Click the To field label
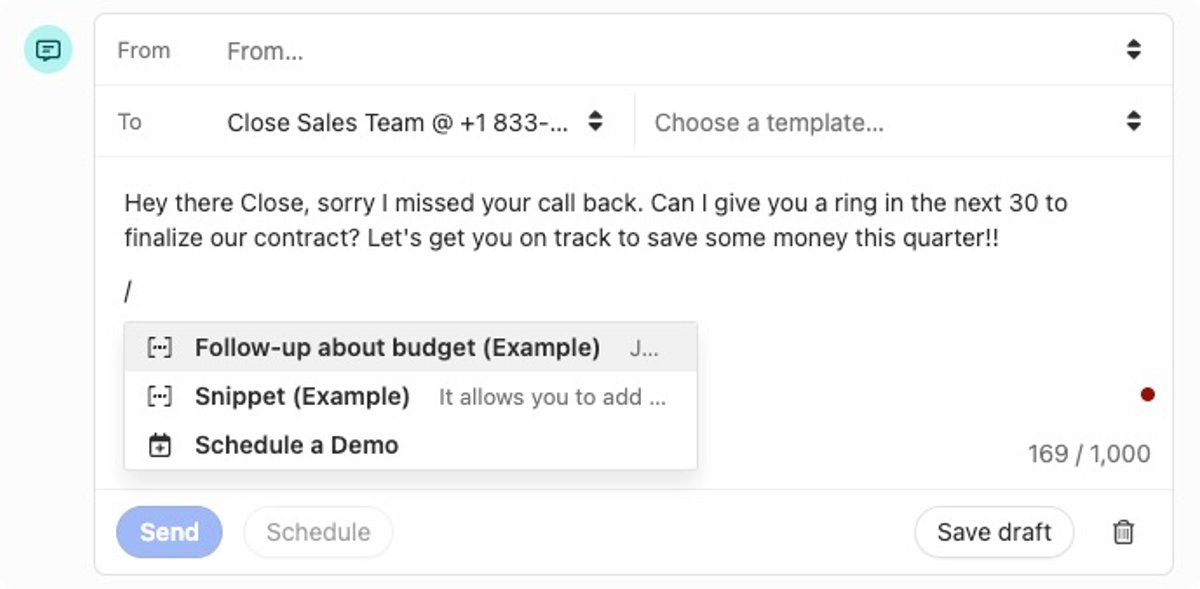The image size is (1200, 589). (130, 122)
